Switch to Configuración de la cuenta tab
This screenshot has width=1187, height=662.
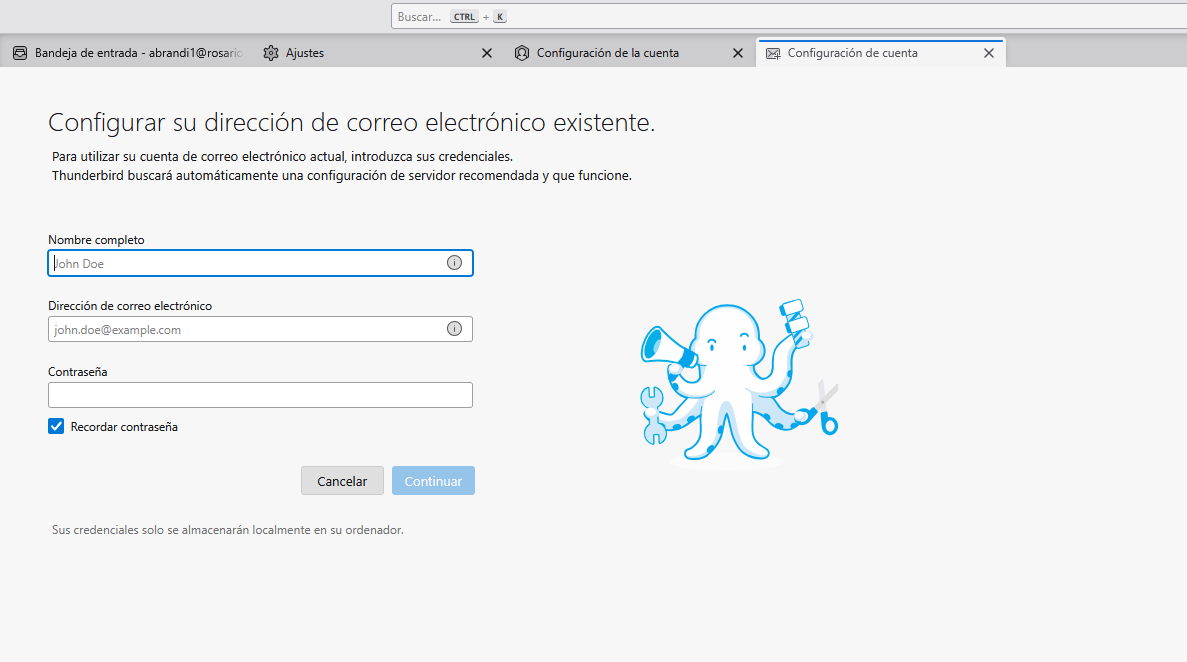tap(628, 53)
